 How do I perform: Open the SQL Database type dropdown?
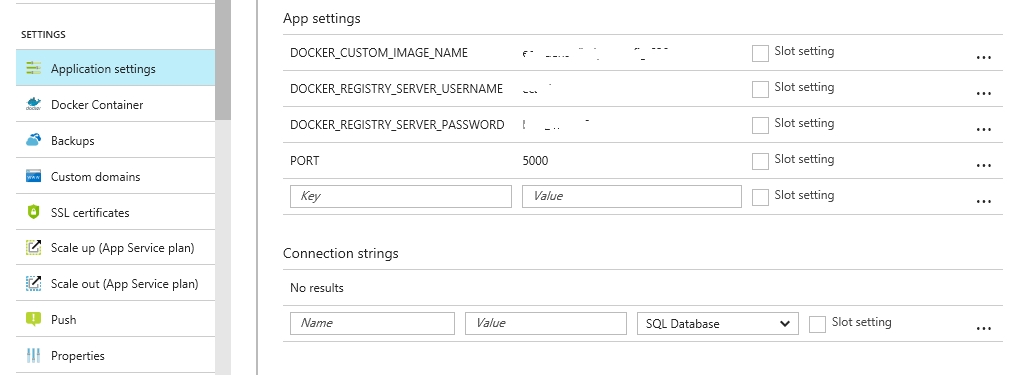click(718, 323)
